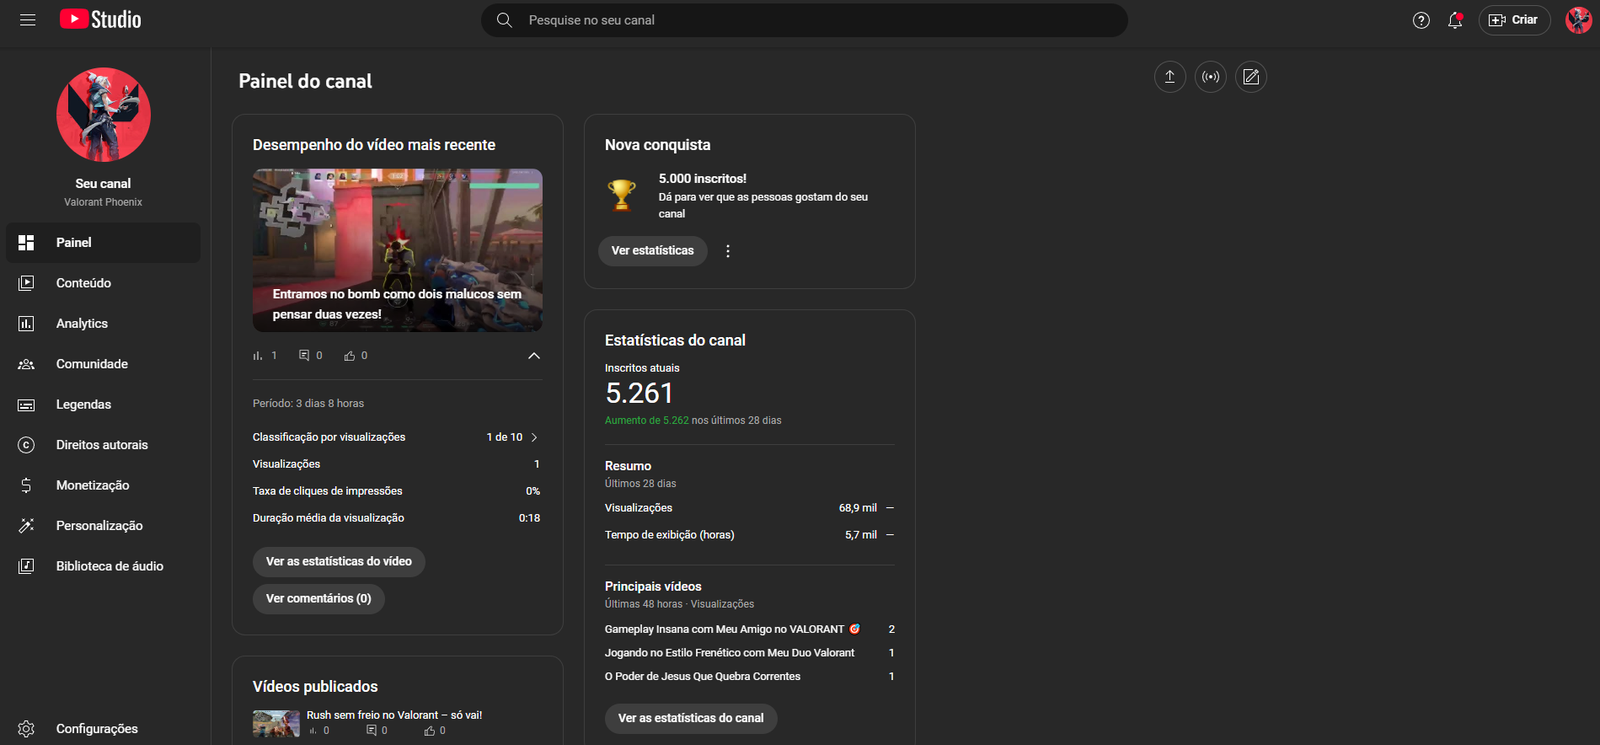Viewport: 1600px width, 745px height.
Task: Click the upload video arrow icon
Action: pos(1170,77)
